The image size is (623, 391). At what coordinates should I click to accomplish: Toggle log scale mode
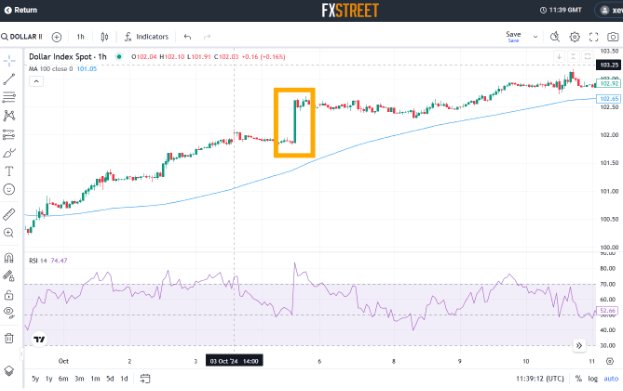(593, 379)
